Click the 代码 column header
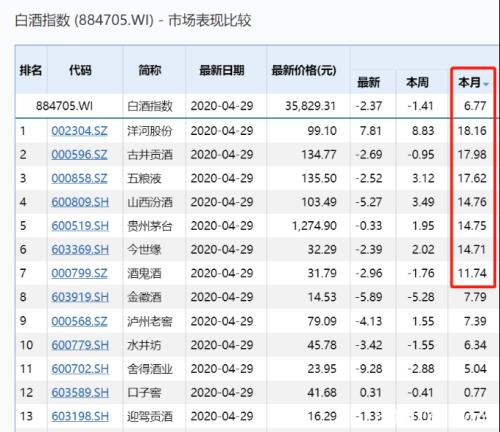This screenshot has width=500, height=432. pos(80,70)
